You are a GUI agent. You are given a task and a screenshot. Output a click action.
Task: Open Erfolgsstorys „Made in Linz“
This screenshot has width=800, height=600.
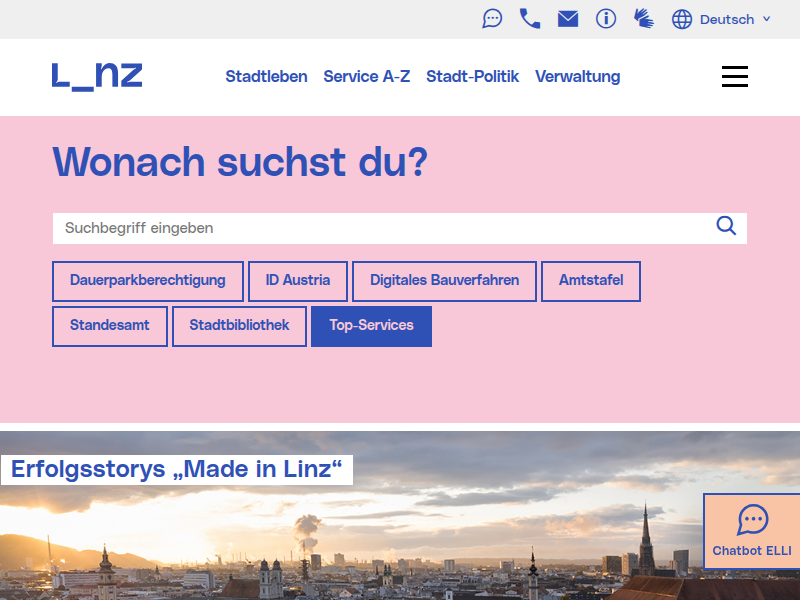pos(176,468)
